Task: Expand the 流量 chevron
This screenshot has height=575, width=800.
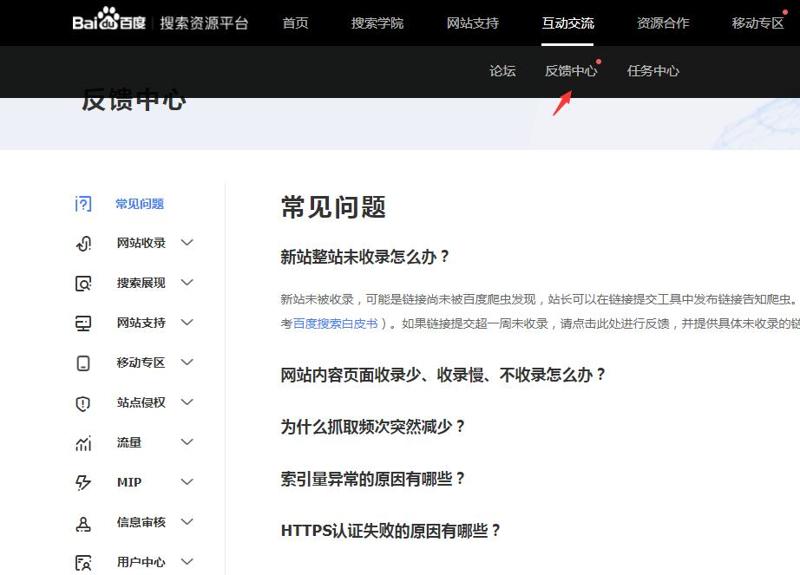Action: pos(187,442)
